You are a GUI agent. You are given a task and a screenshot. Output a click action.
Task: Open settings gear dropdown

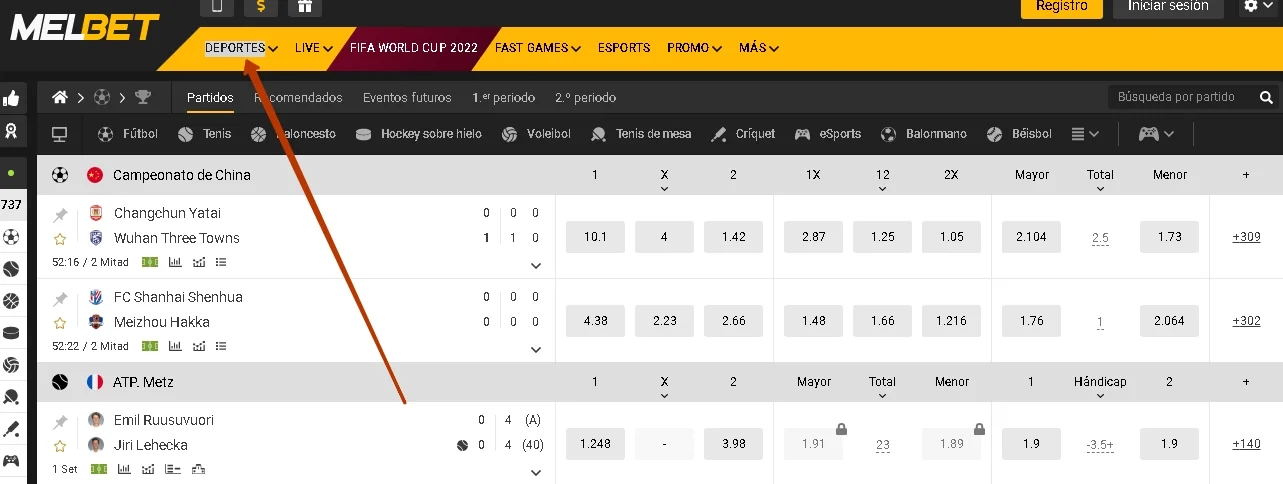(1258, 6)
